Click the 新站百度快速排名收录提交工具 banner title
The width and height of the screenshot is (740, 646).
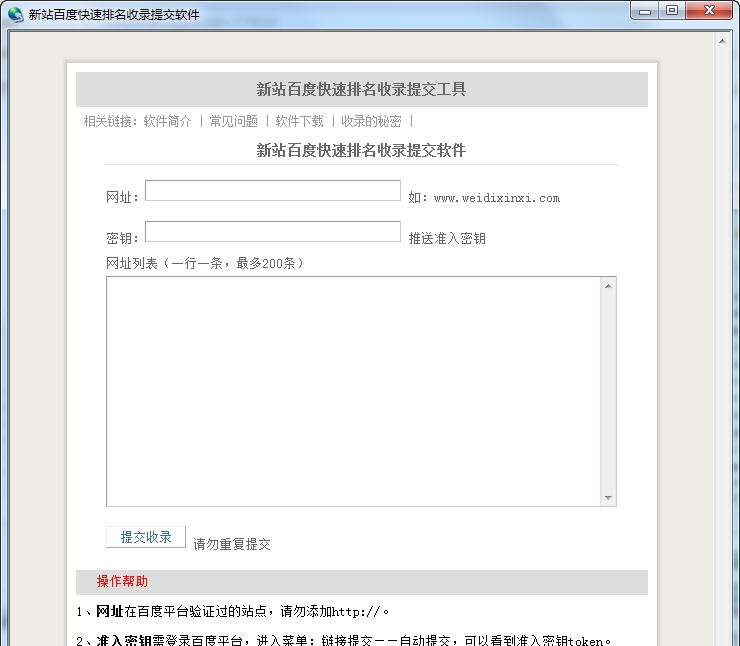click(362, 89)
